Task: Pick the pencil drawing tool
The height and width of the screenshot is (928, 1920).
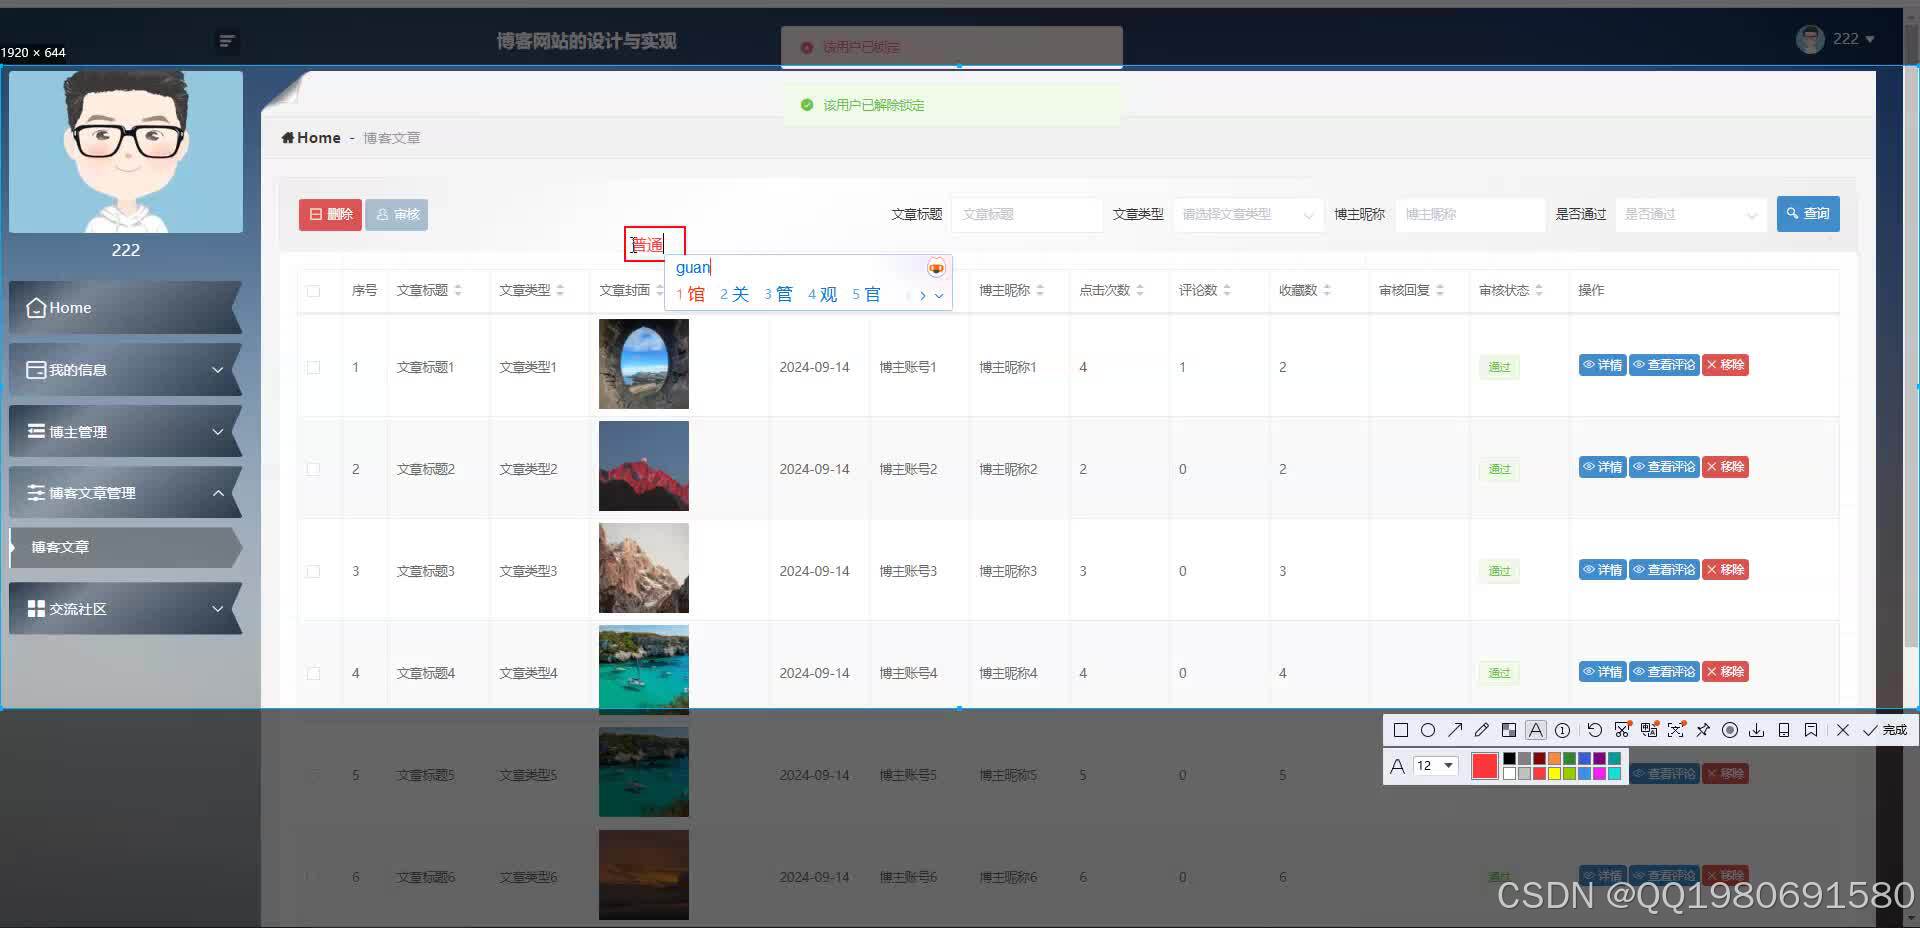Action: click(x=1482, y=730)
